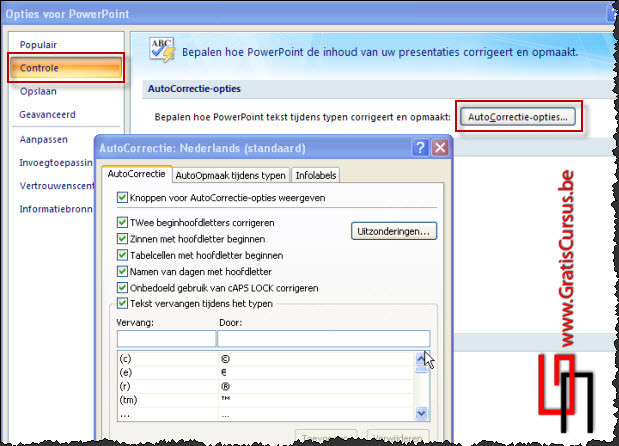Open the Opslaan category
Image resolution: width=619 pixels, height=446 pixels.
38,91
